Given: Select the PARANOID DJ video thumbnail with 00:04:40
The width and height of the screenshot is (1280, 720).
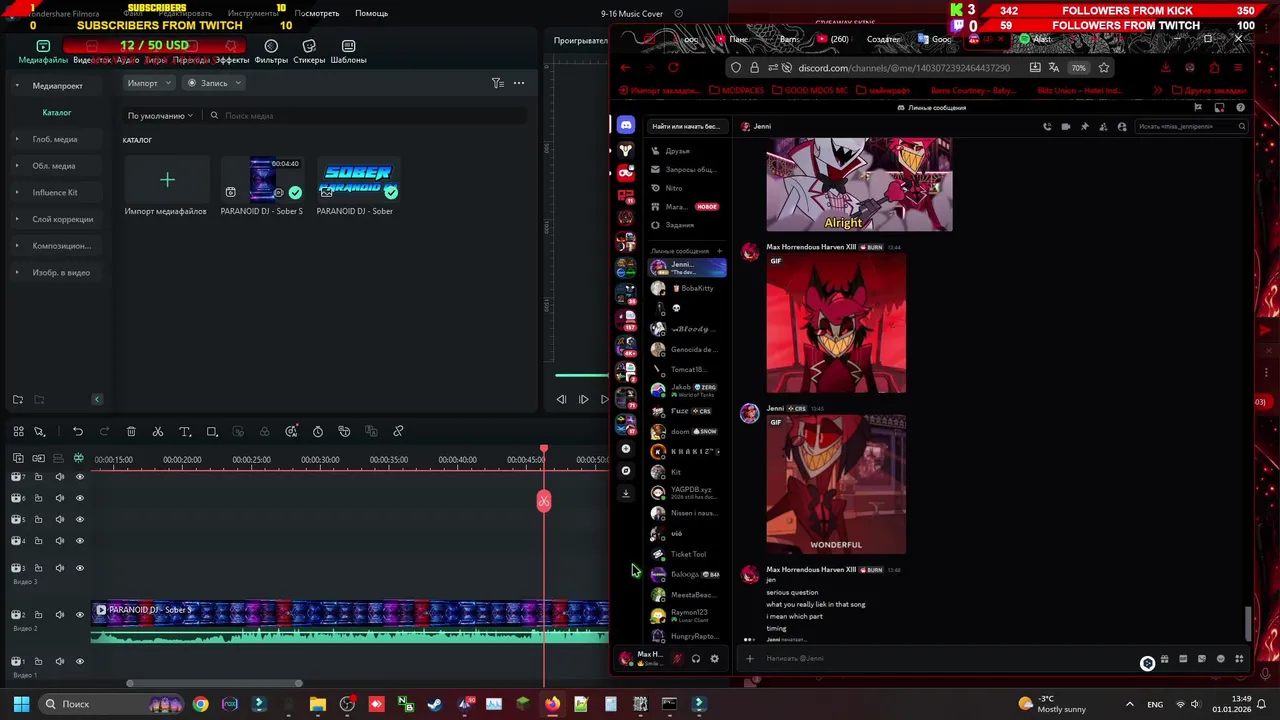Looking at the screenshot, I should (262, 180).
